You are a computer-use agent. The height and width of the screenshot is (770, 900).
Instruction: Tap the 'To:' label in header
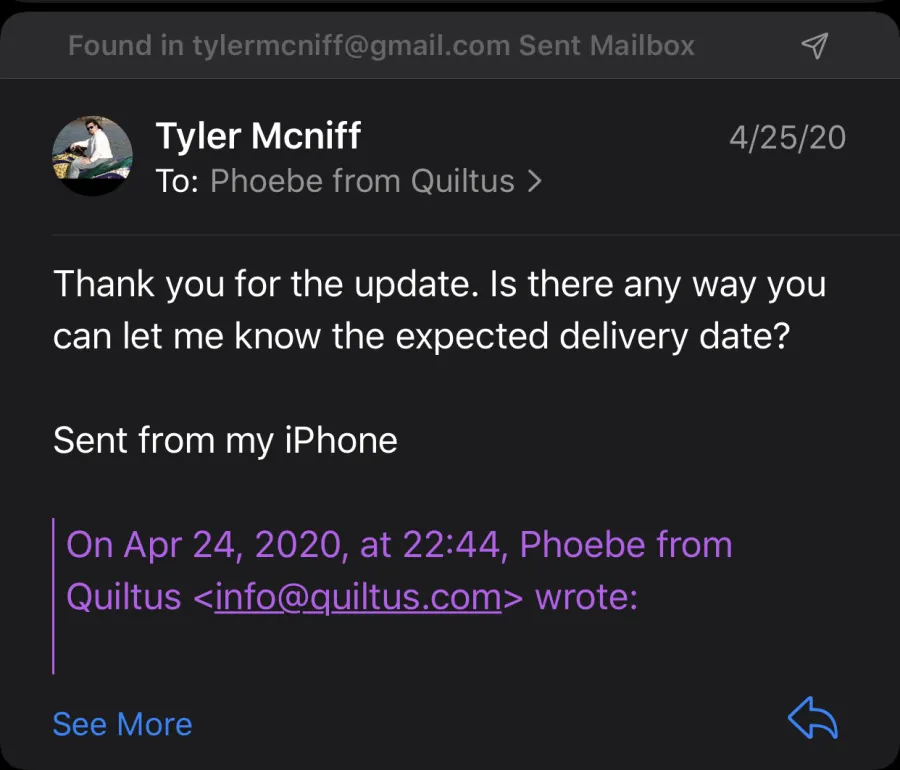[x=177, y=181]
